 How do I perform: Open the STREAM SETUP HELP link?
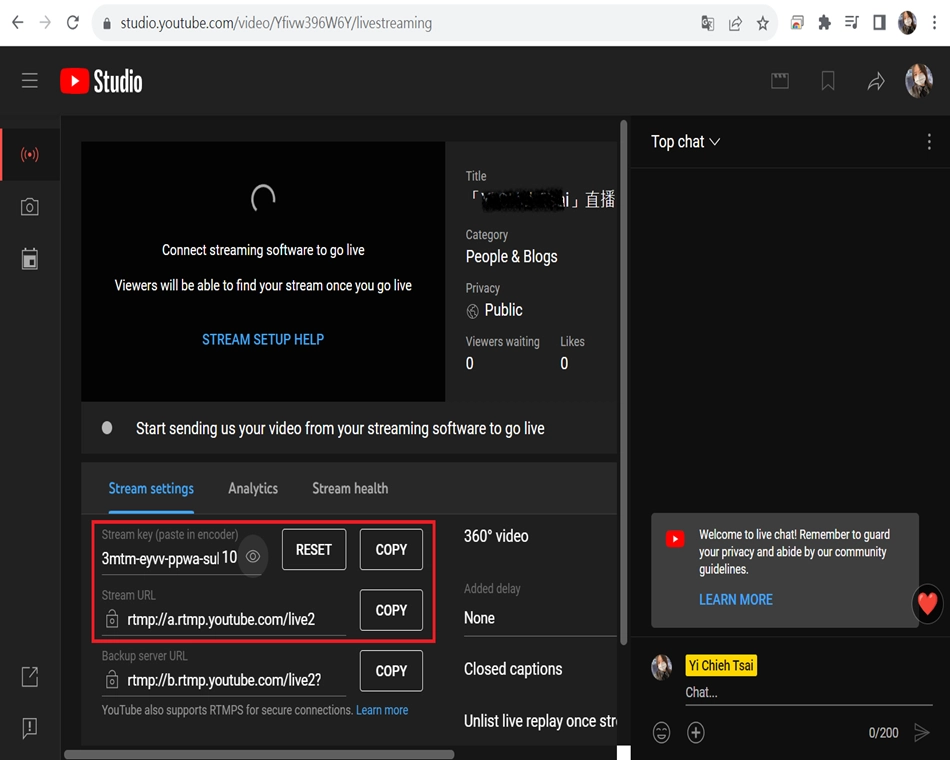tap(263, 339)
